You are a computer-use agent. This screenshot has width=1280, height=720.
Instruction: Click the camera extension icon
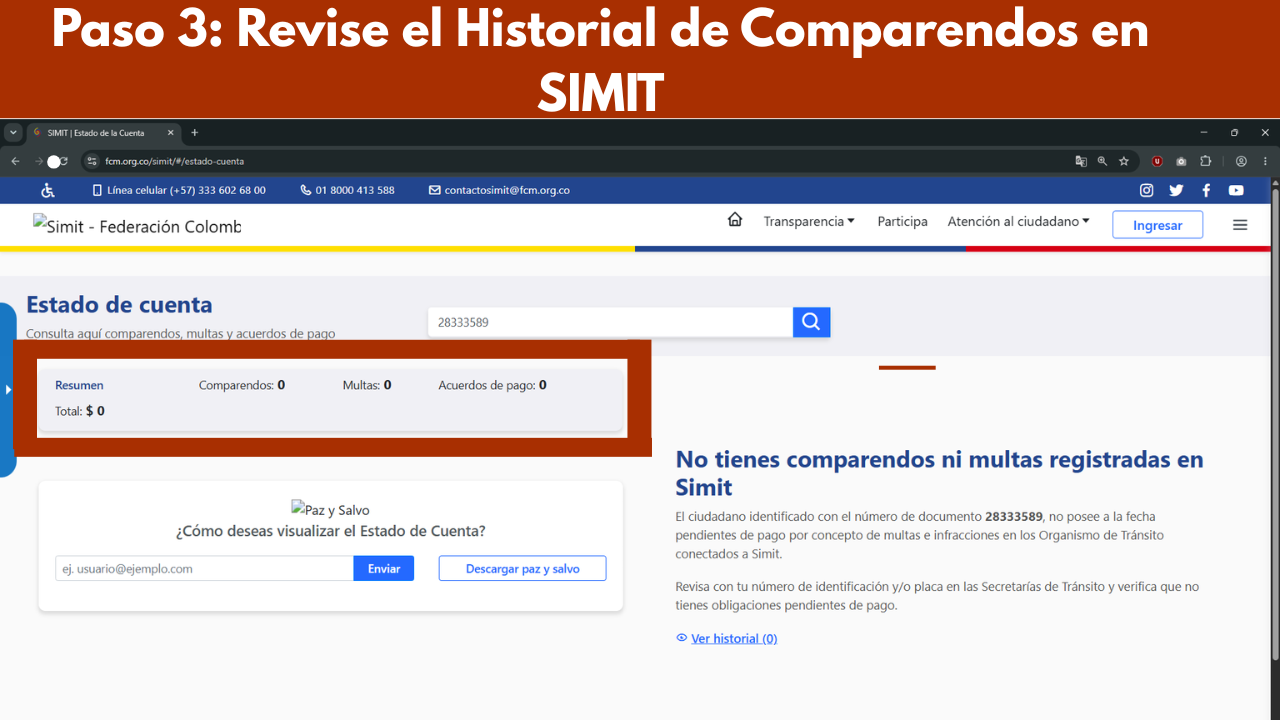point(1181,161)
